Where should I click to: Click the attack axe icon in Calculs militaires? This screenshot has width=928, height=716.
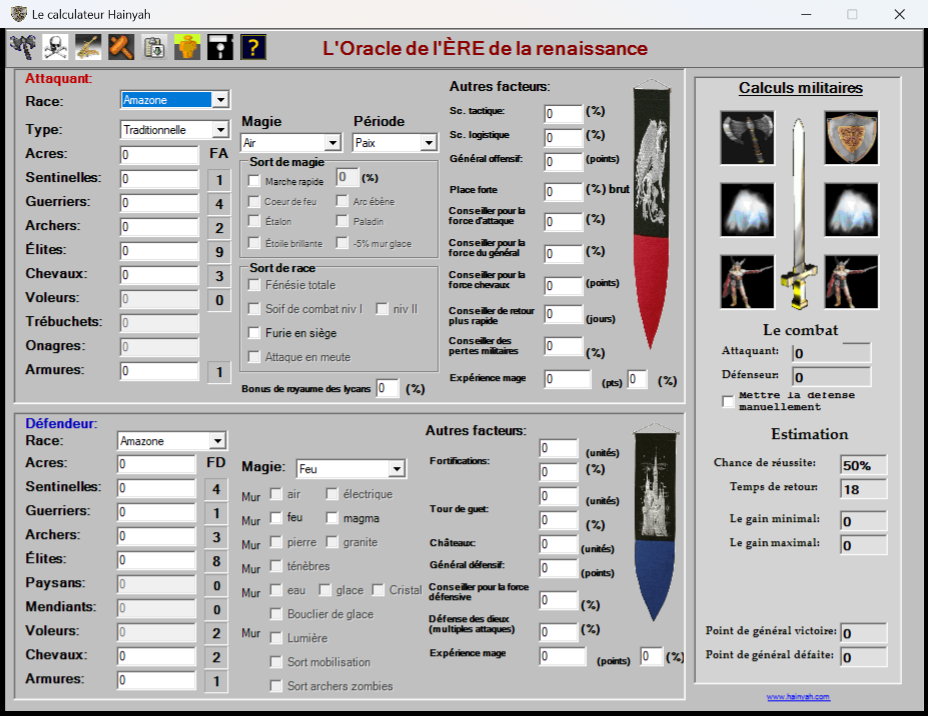pyautogui.click(x=747, y=137)
